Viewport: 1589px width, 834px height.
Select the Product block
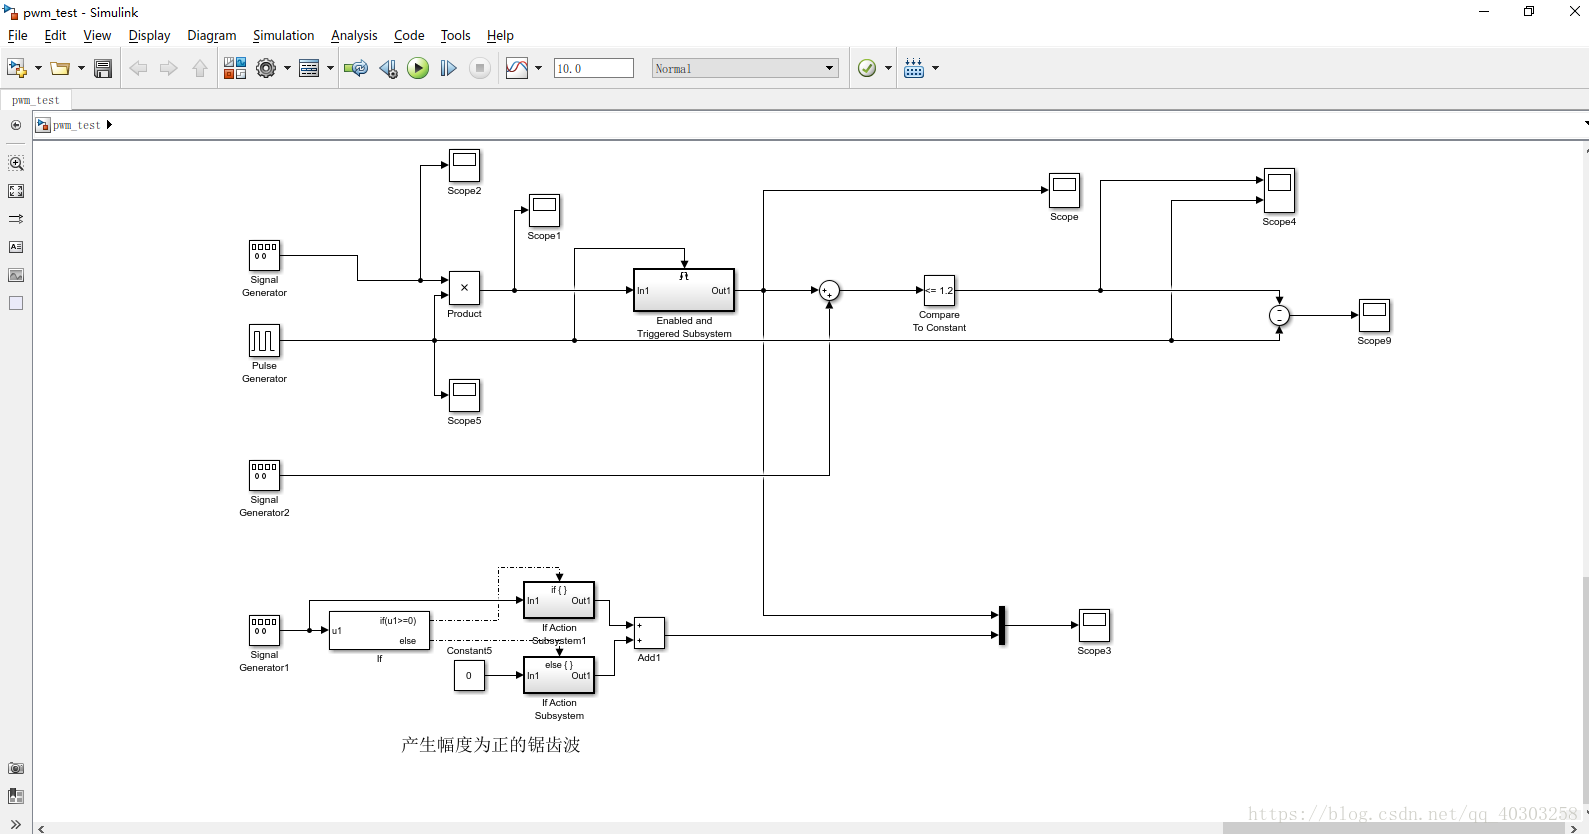464,288
